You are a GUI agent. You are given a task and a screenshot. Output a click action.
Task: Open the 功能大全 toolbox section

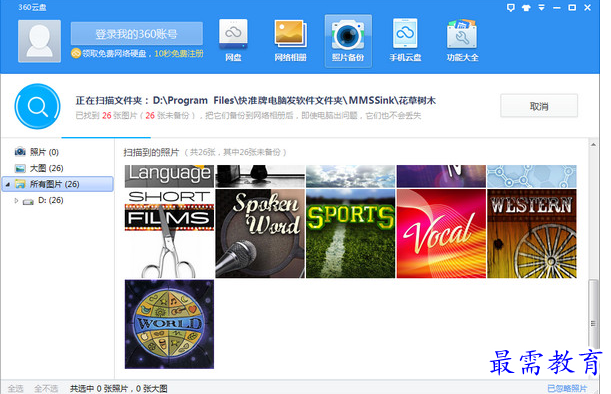(x=462, y=41)
